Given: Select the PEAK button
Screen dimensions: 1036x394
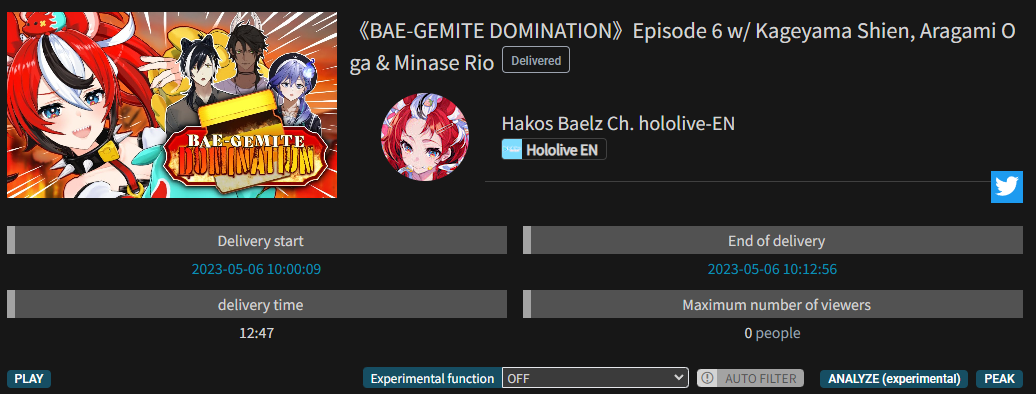Looking at the screenshot, I should tap(999, 379).
